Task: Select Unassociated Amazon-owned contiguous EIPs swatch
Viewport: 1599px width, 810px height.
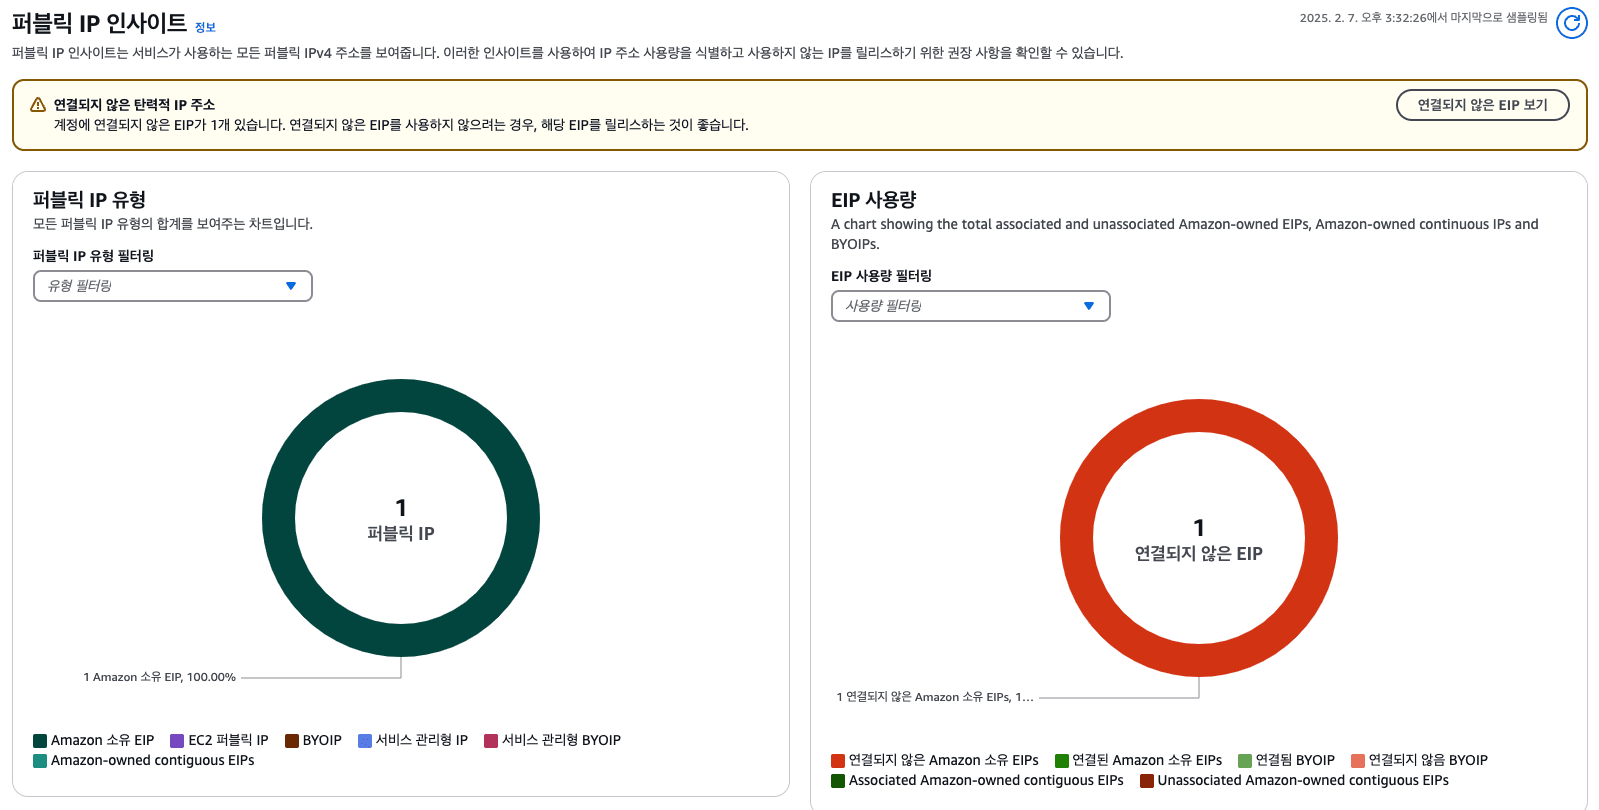Action: tap(1147, 781)
